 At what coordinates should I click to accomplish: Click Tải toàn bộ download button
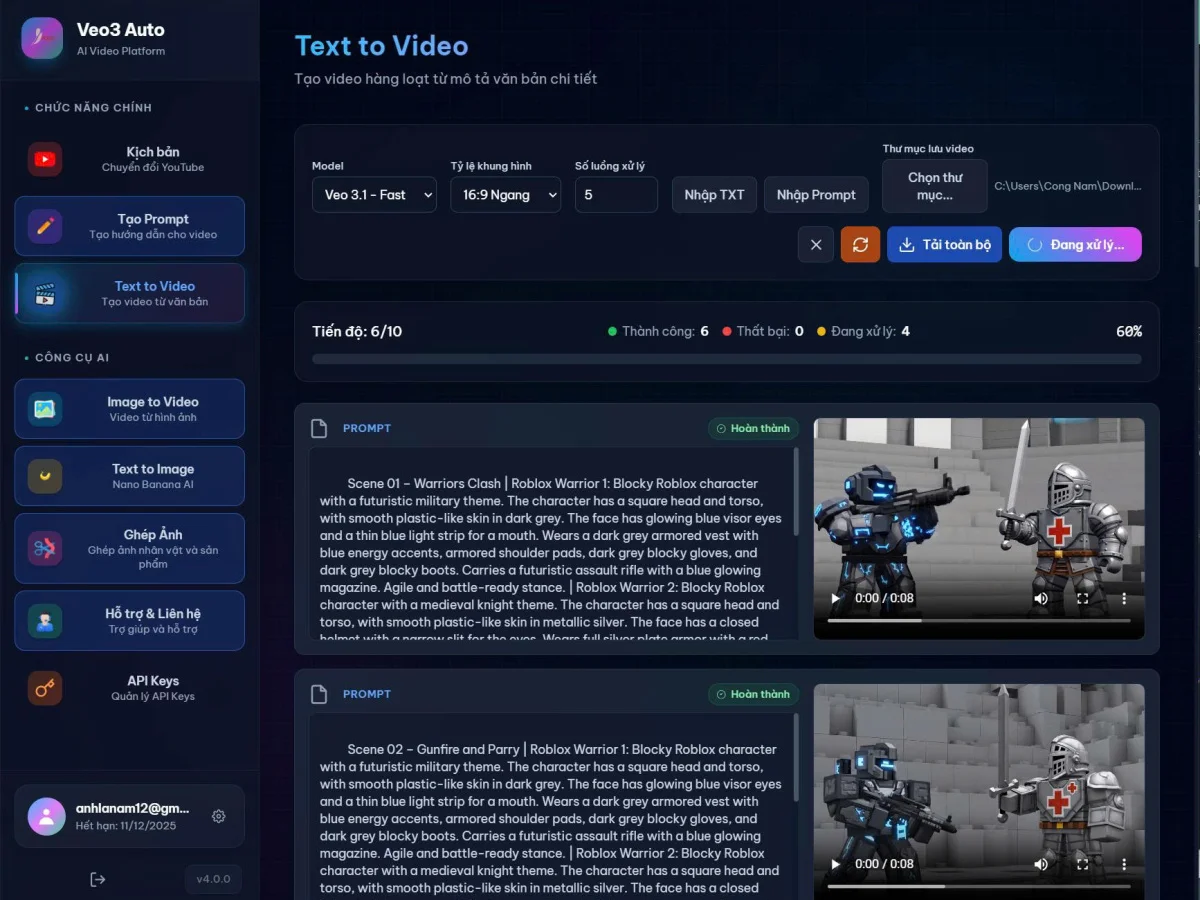pos(944,245)
